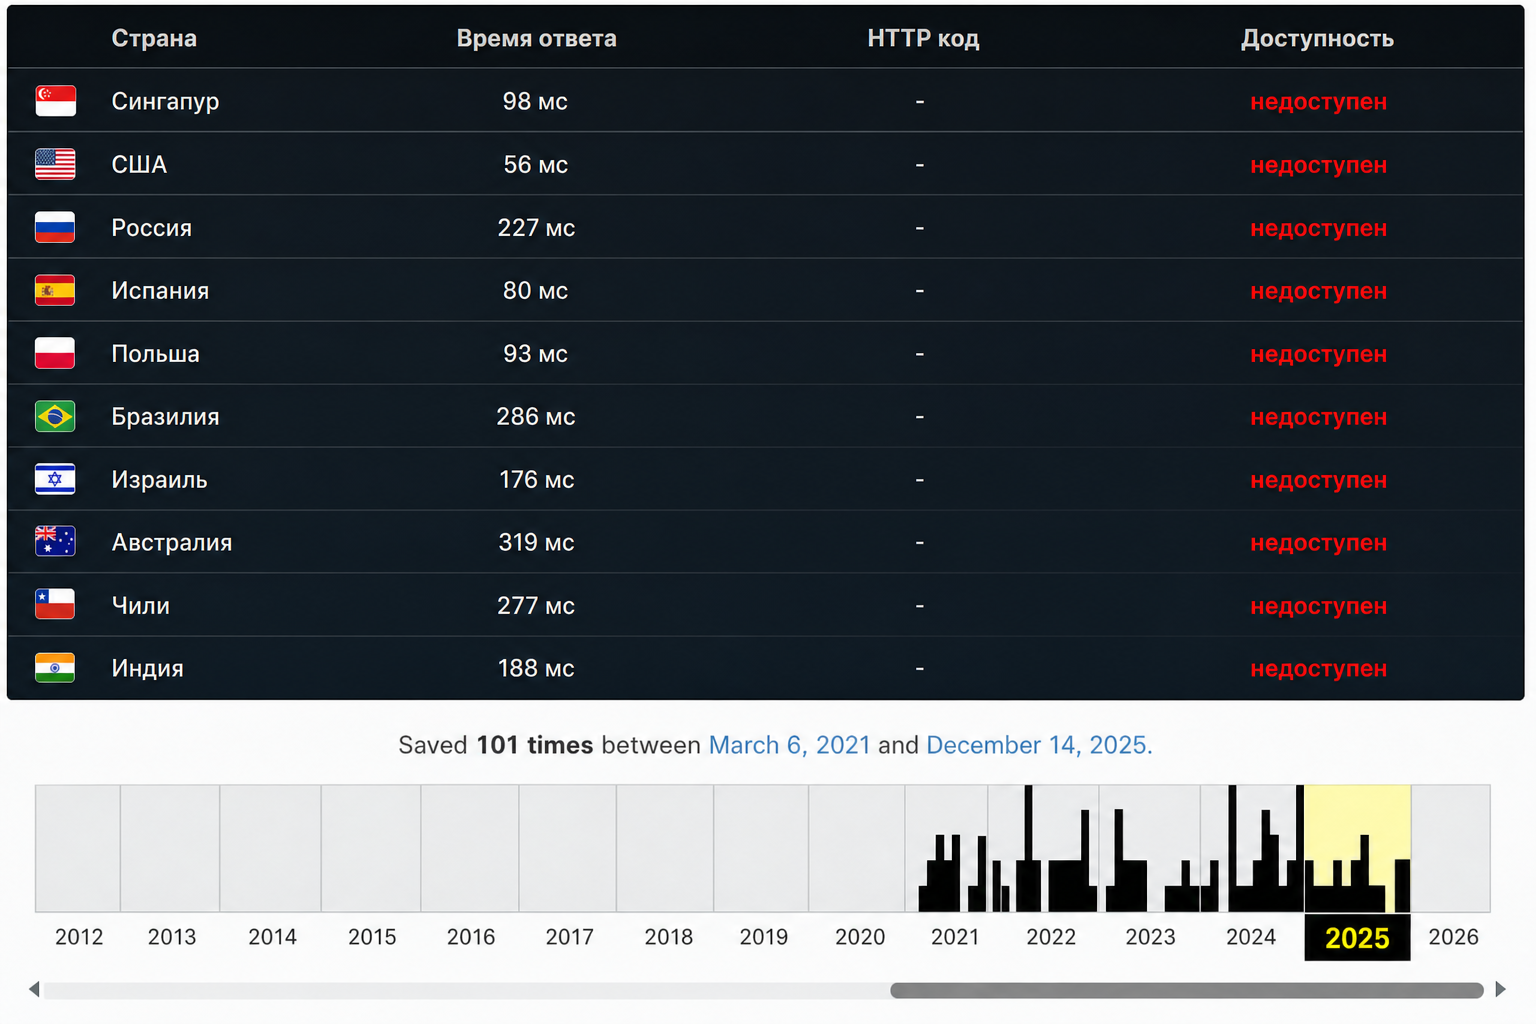Click the India flag icon
The height and width of the screenshot is (1024, 1536).
coord(55,668)
